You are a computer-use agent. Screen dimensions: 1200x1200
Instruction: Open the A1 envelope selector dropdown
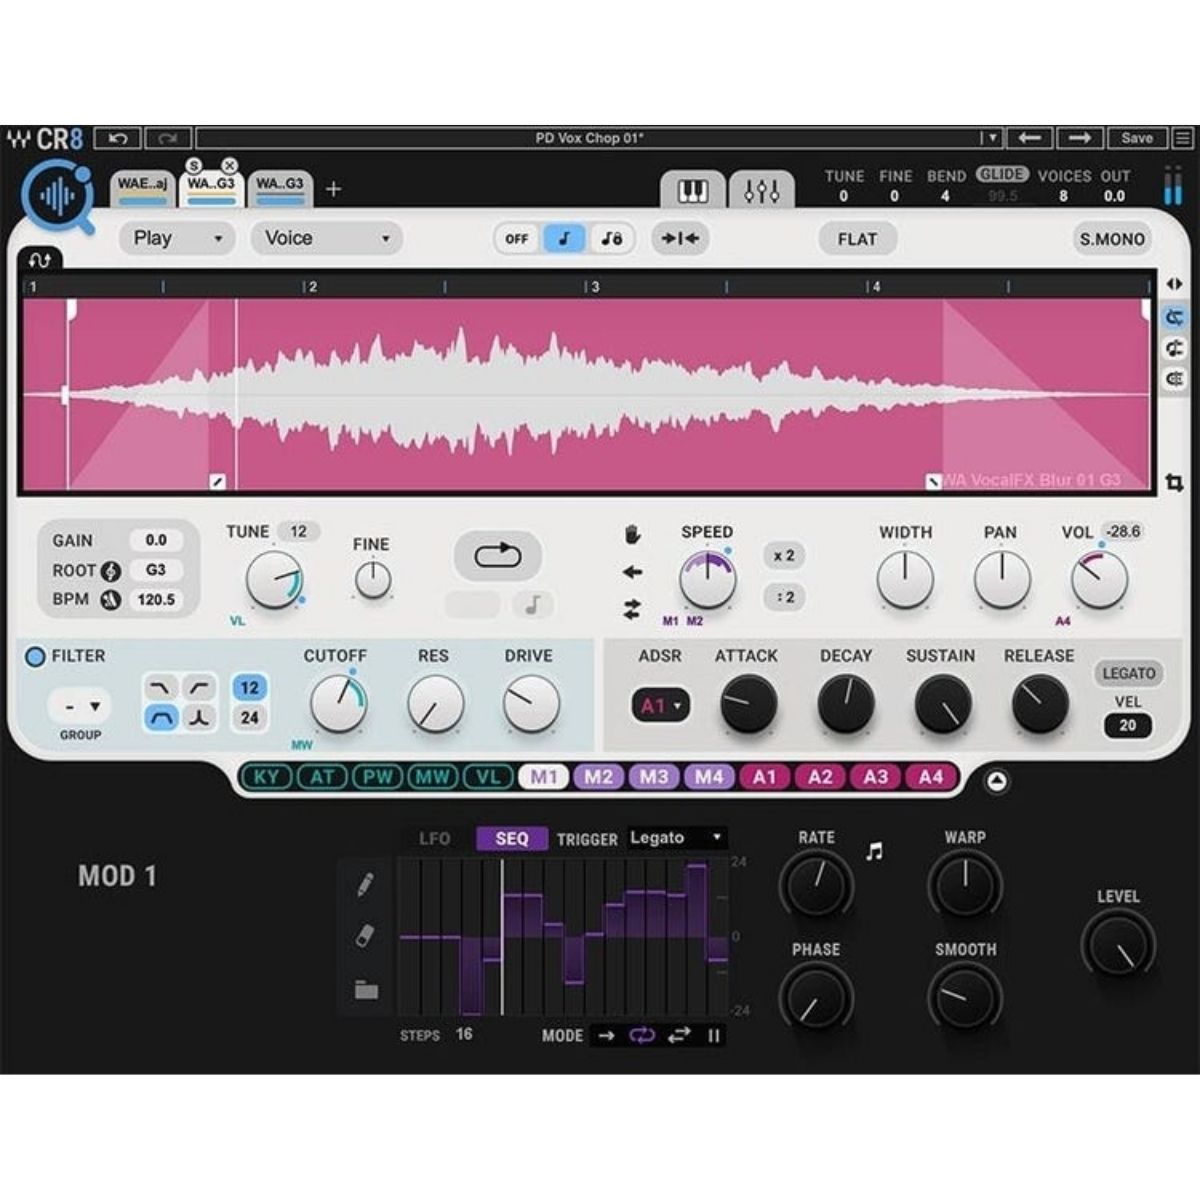pyautogui.click(x=659, y=705)
